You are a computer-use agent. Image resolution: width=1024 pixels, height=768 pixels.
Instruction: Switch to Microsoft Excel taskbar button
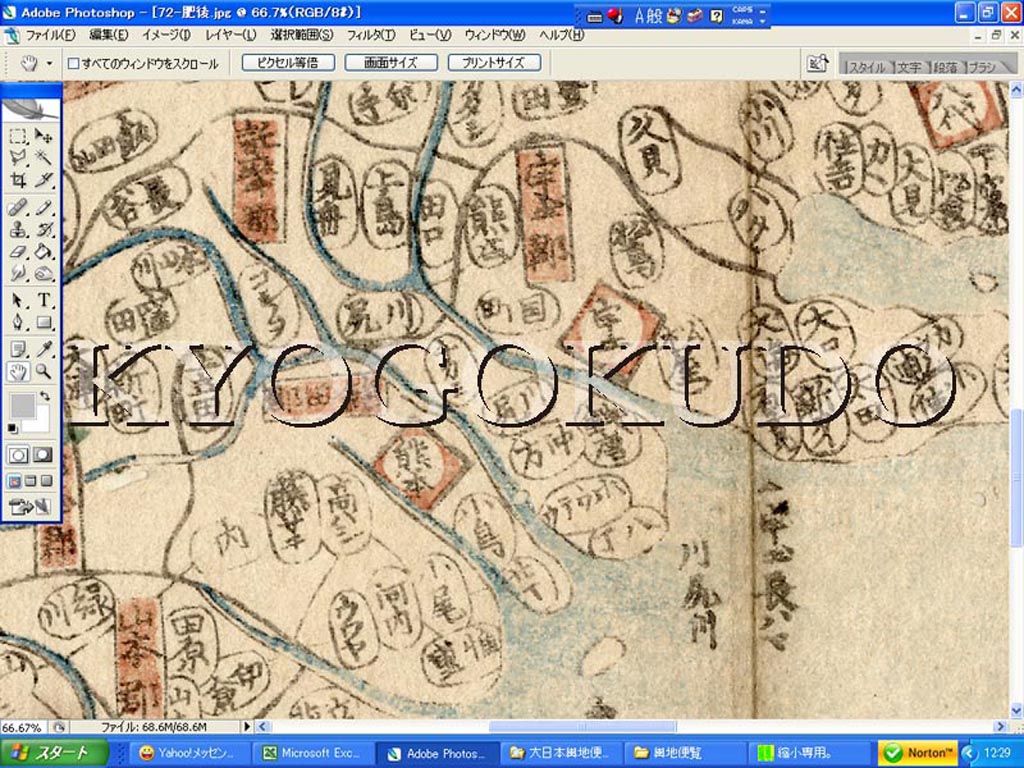[314, 753]
